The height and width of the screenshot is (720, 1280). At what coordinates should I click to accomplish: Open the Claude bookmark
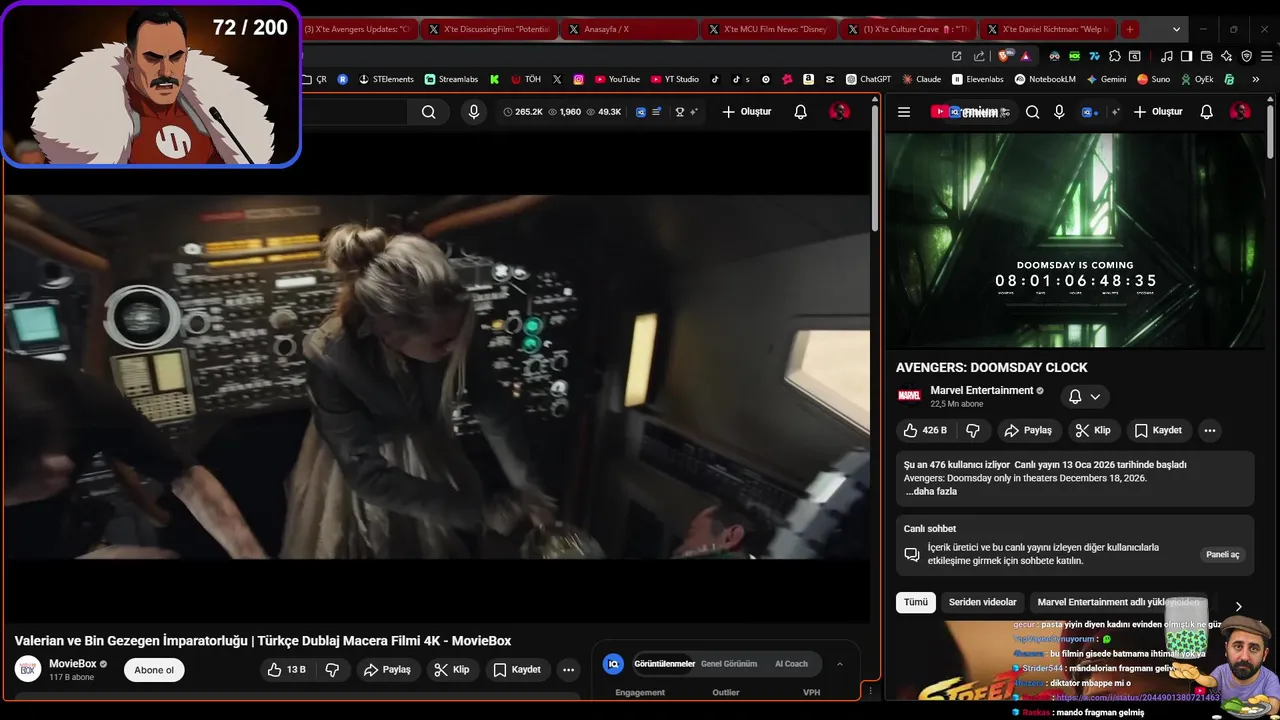(921, 79)
